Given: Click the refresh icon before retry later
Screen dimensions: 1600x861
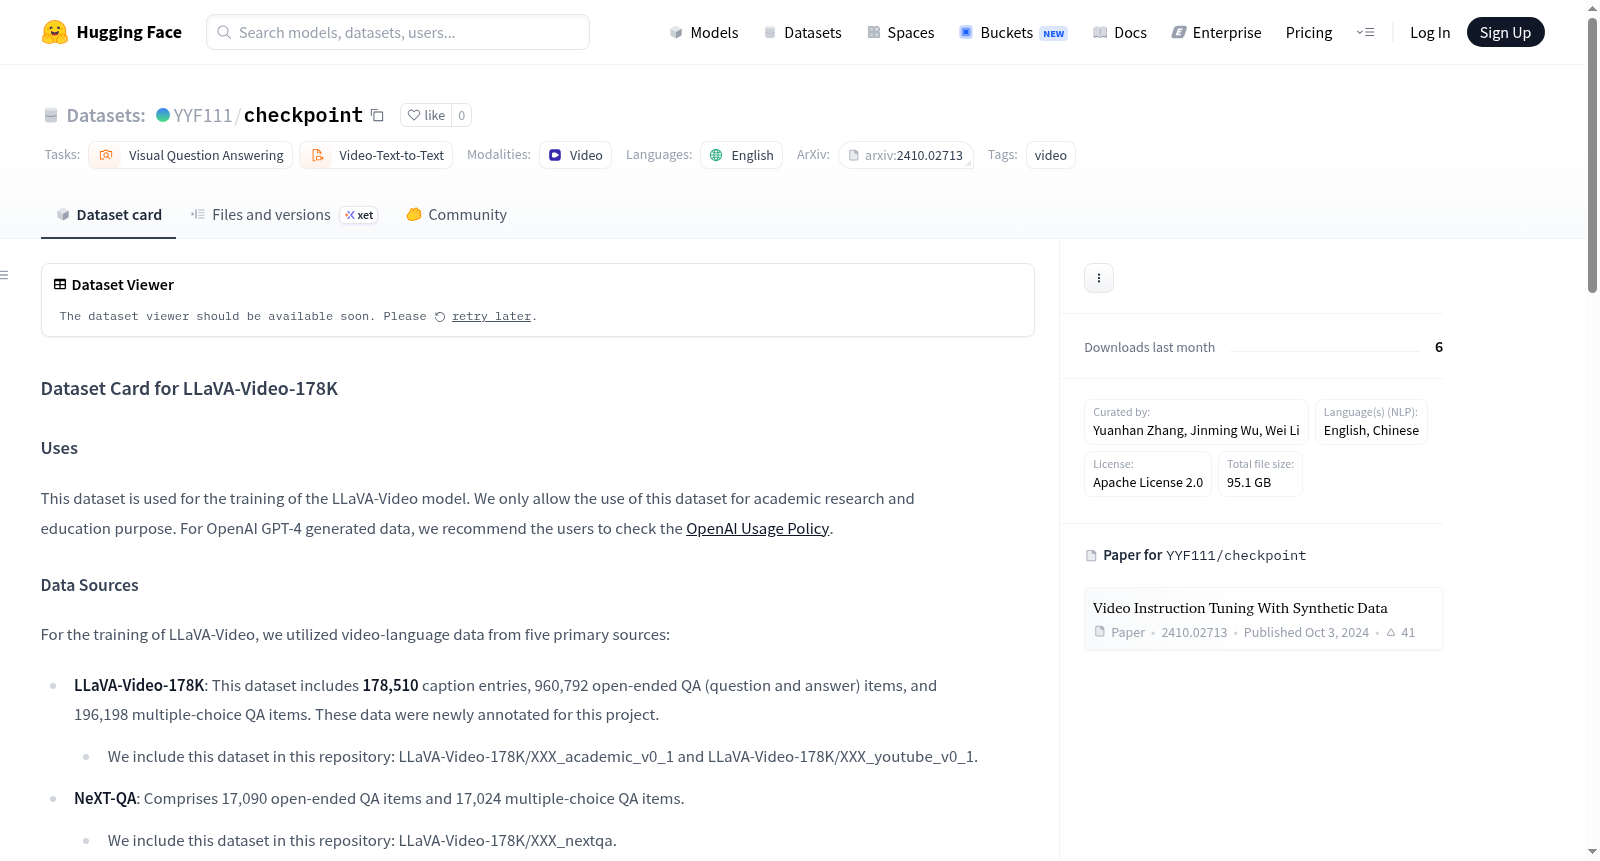Looking at the screenshot, I should pos(440,317).
